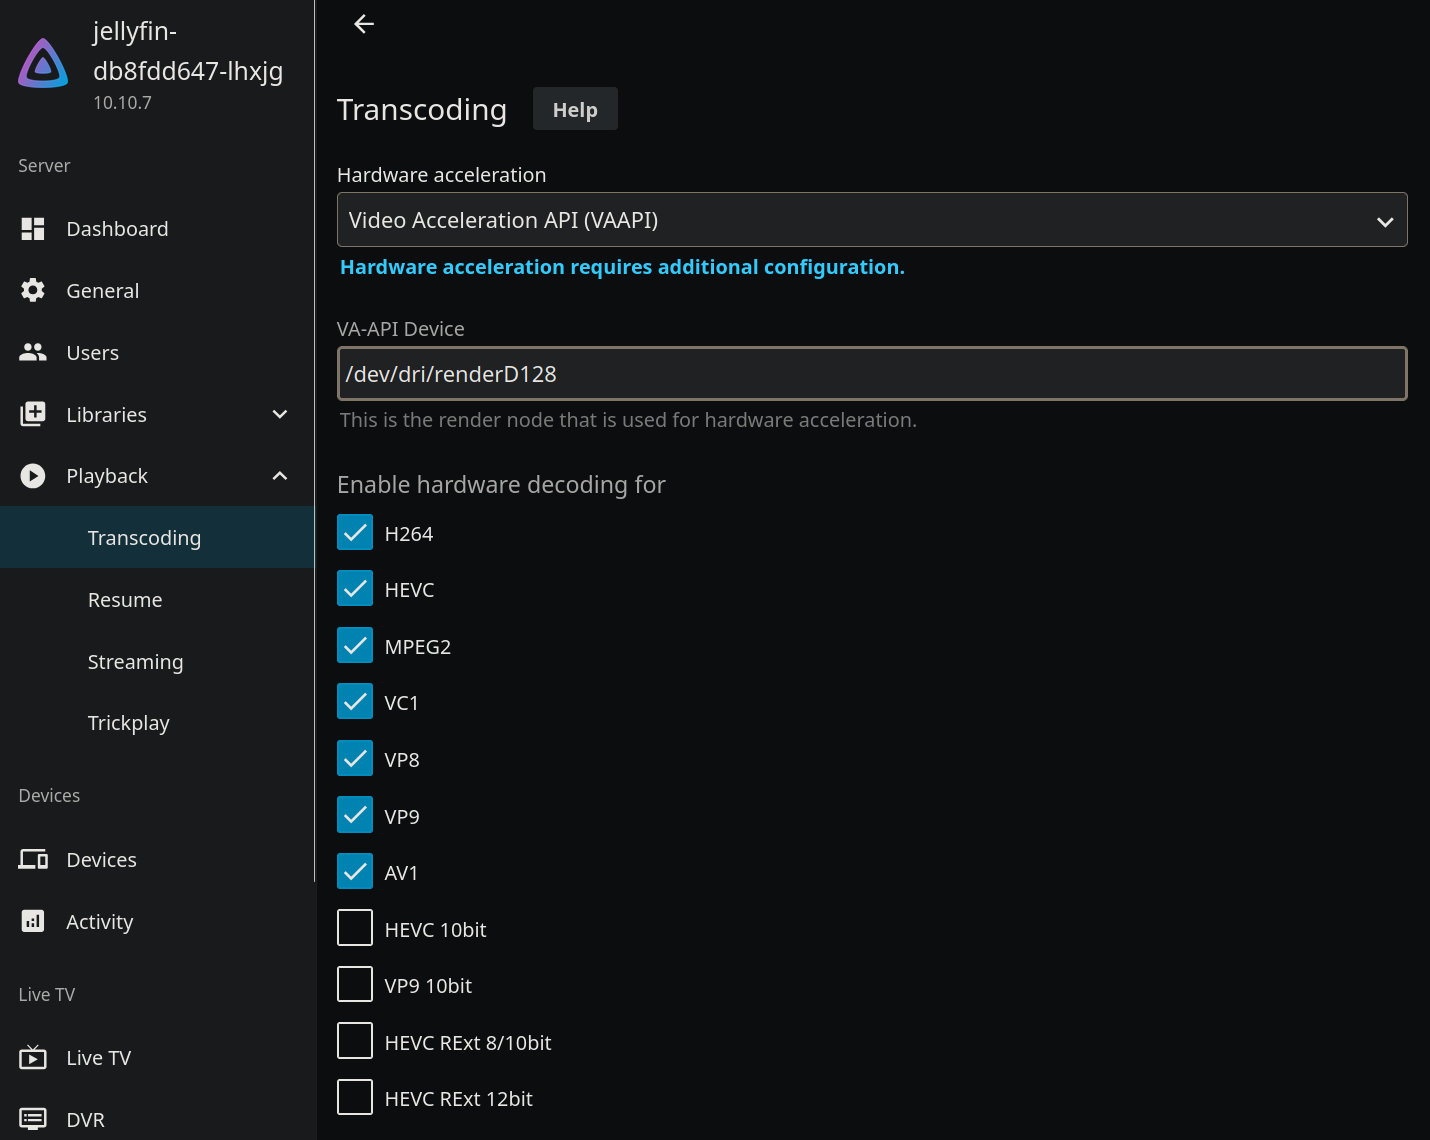Click the Users people icon
The height and width of the screenshot is (1140, 1430).
point(33,353)
